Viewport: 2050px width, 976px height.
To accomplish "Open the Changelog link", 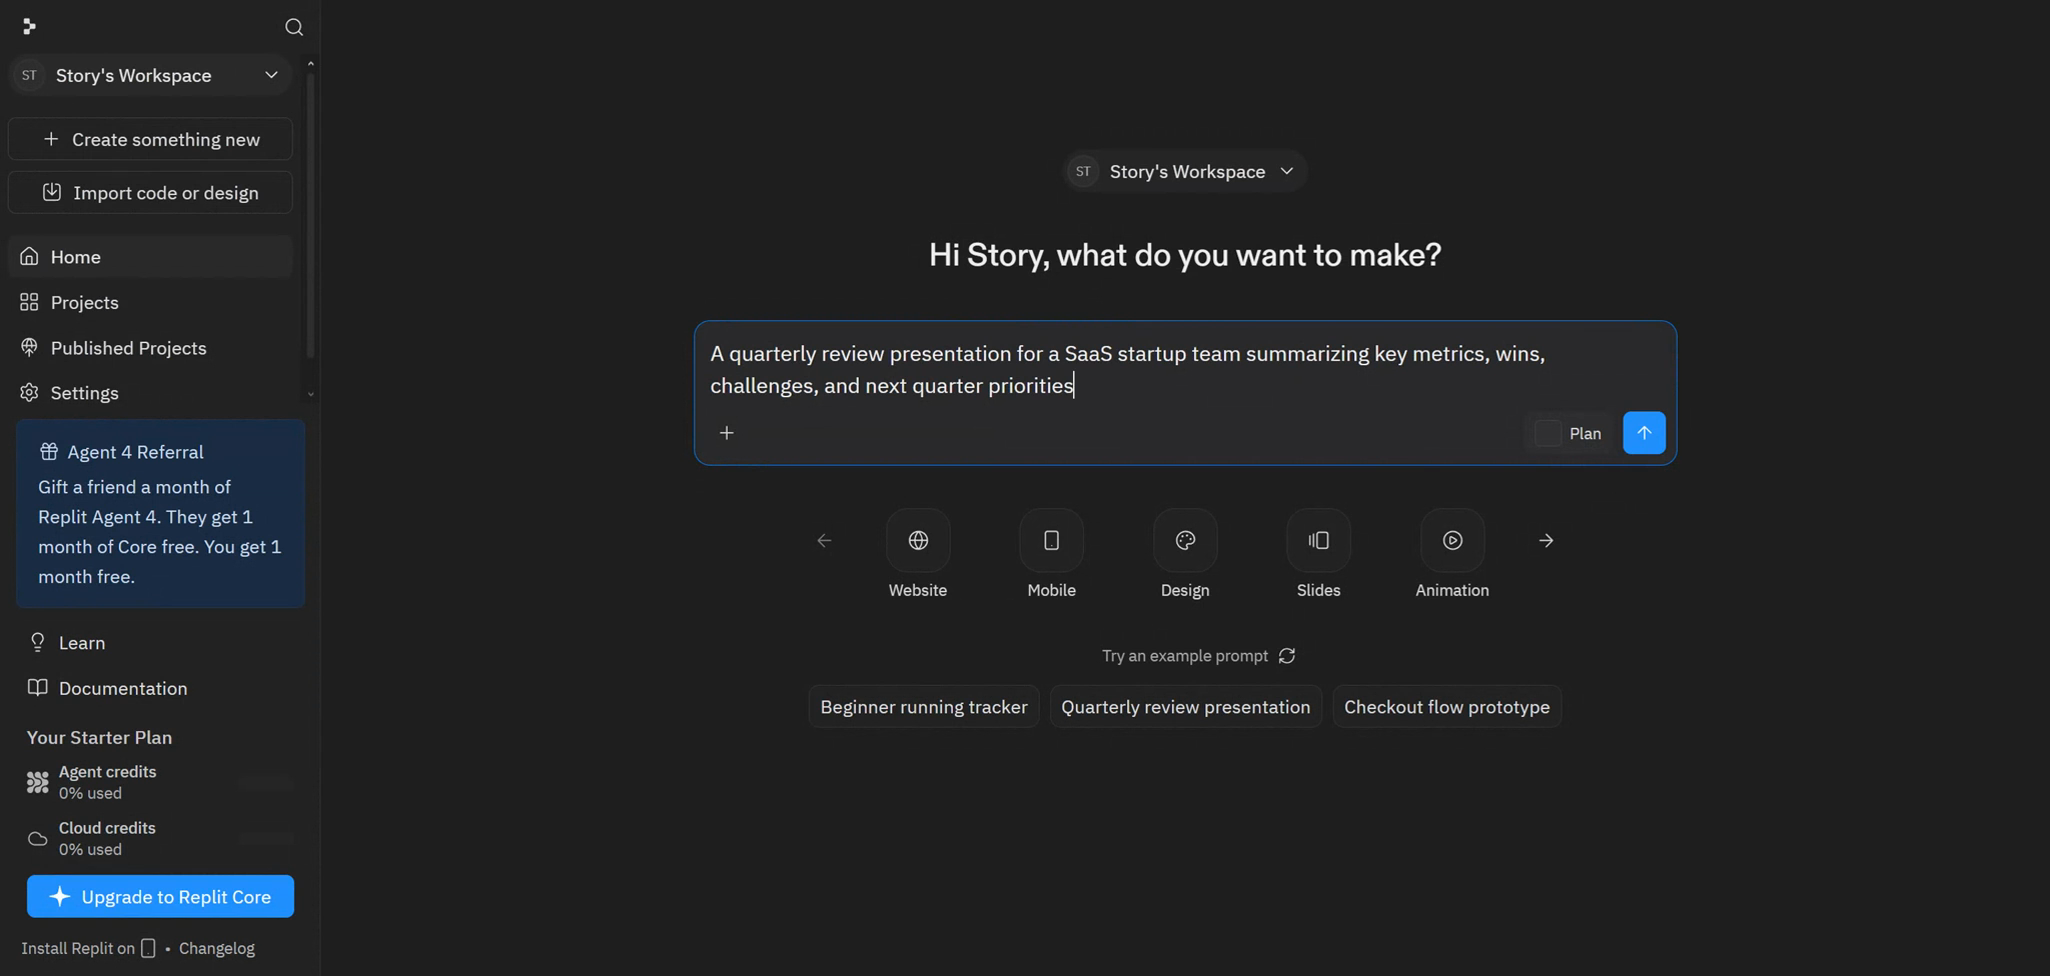I will coord(217,948).
